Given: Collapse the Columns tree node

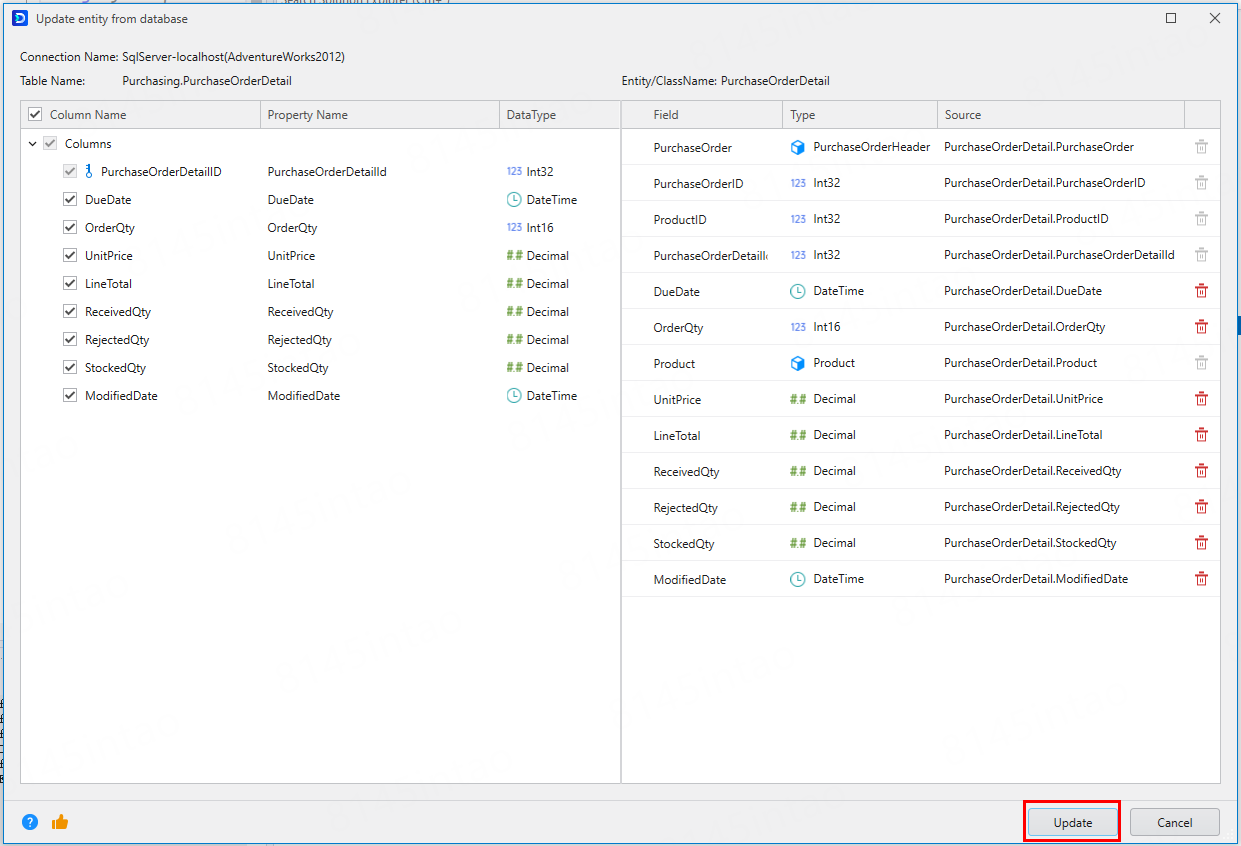Looking at the screenshot, I should coord(33,144).
